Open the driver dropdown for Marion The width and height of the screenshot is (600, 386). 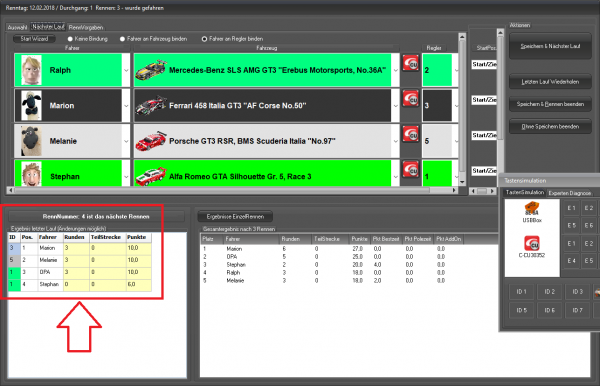[x=126, y=106]
